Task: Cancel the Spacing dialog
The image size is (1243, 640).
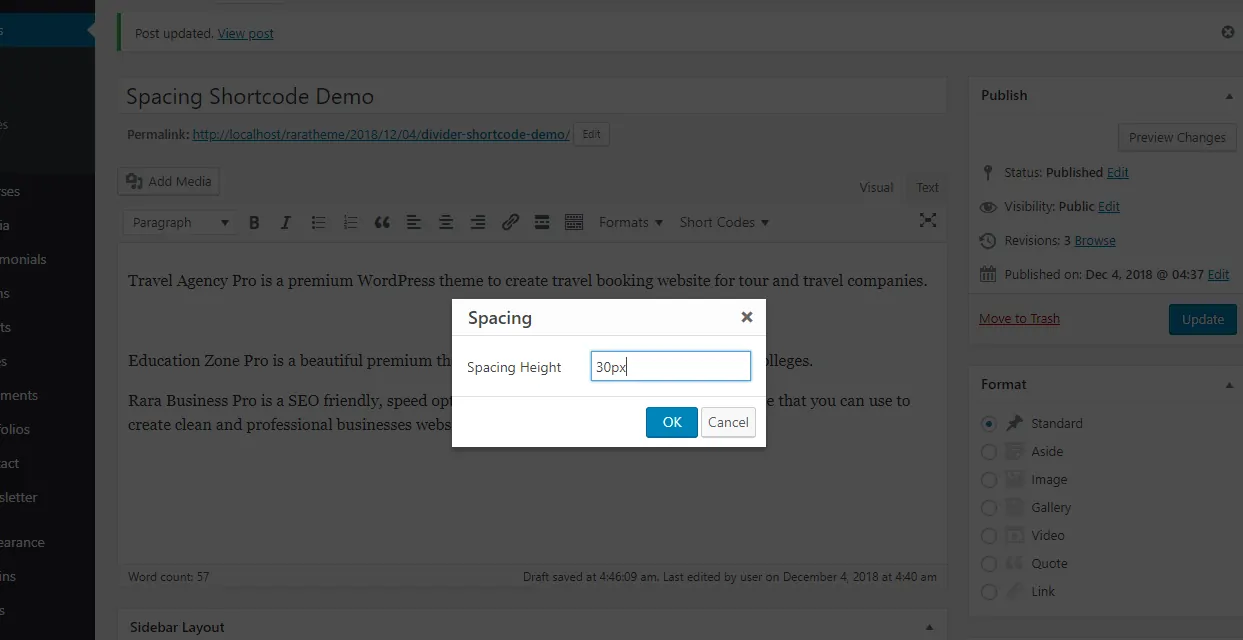Action: coord(728,422)
